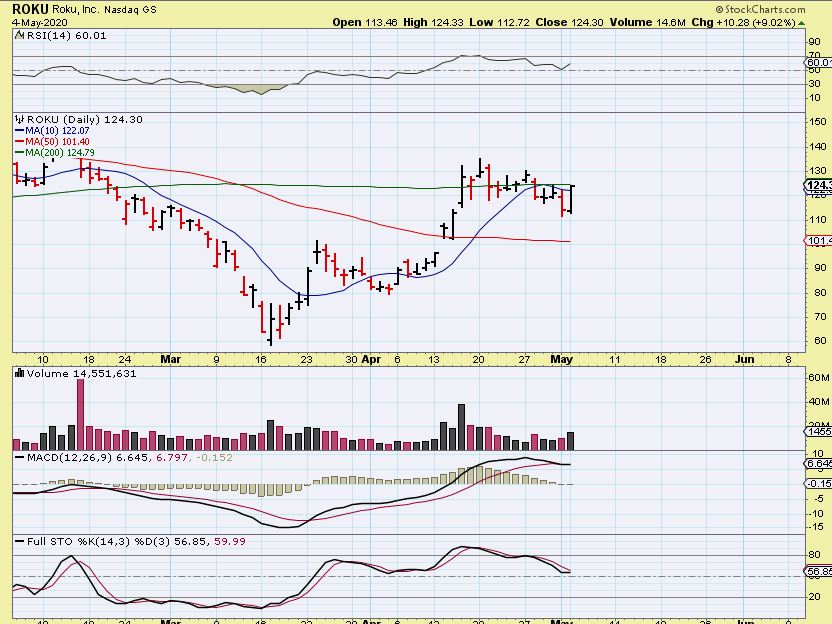Click the 'Open 113.46' value
This screenshot has height=624, width=832.
pos(365,22)
